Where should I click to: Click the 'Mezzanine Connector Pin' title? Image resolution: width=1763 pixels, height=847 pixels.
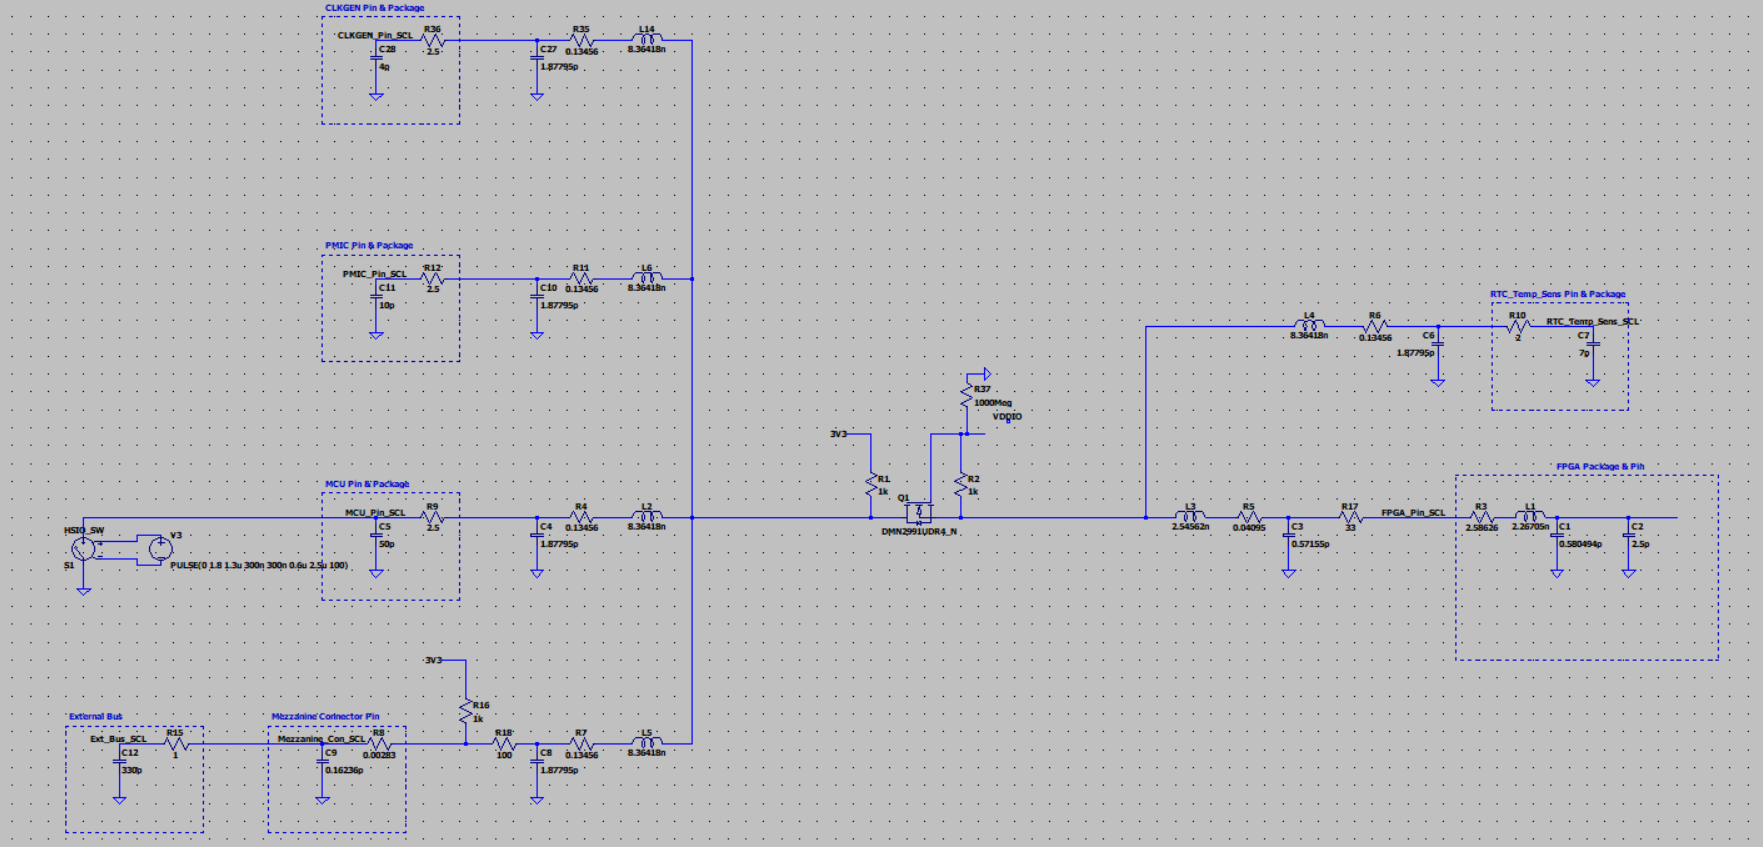(x=326, y=717)
